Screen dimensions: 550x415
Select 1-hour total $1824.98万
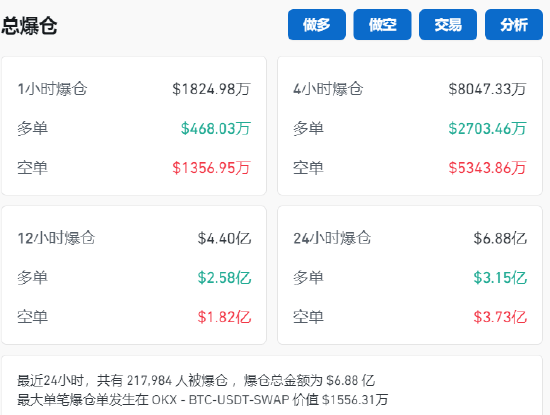(211, 89)
